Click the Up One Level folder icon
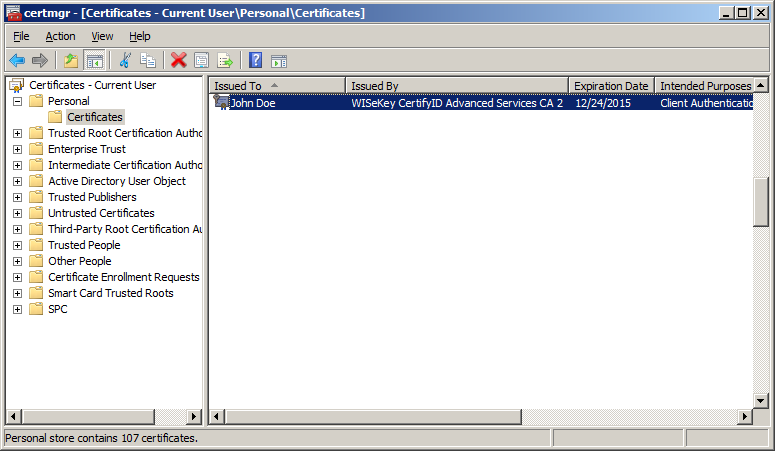Image resolution: width=775 pixels, height=451 pixels. (x=71, y=60)
